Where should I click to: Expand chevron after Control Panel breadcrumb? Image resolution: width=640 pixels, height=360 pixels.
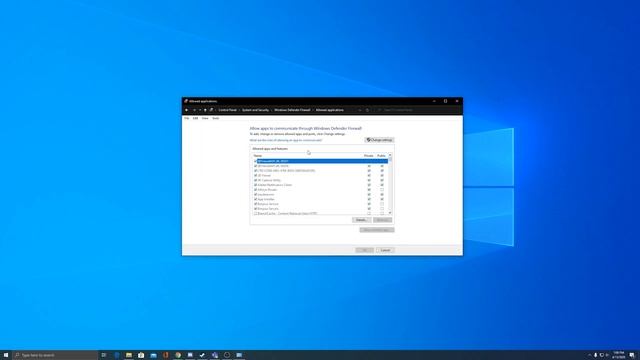point(239,110)
